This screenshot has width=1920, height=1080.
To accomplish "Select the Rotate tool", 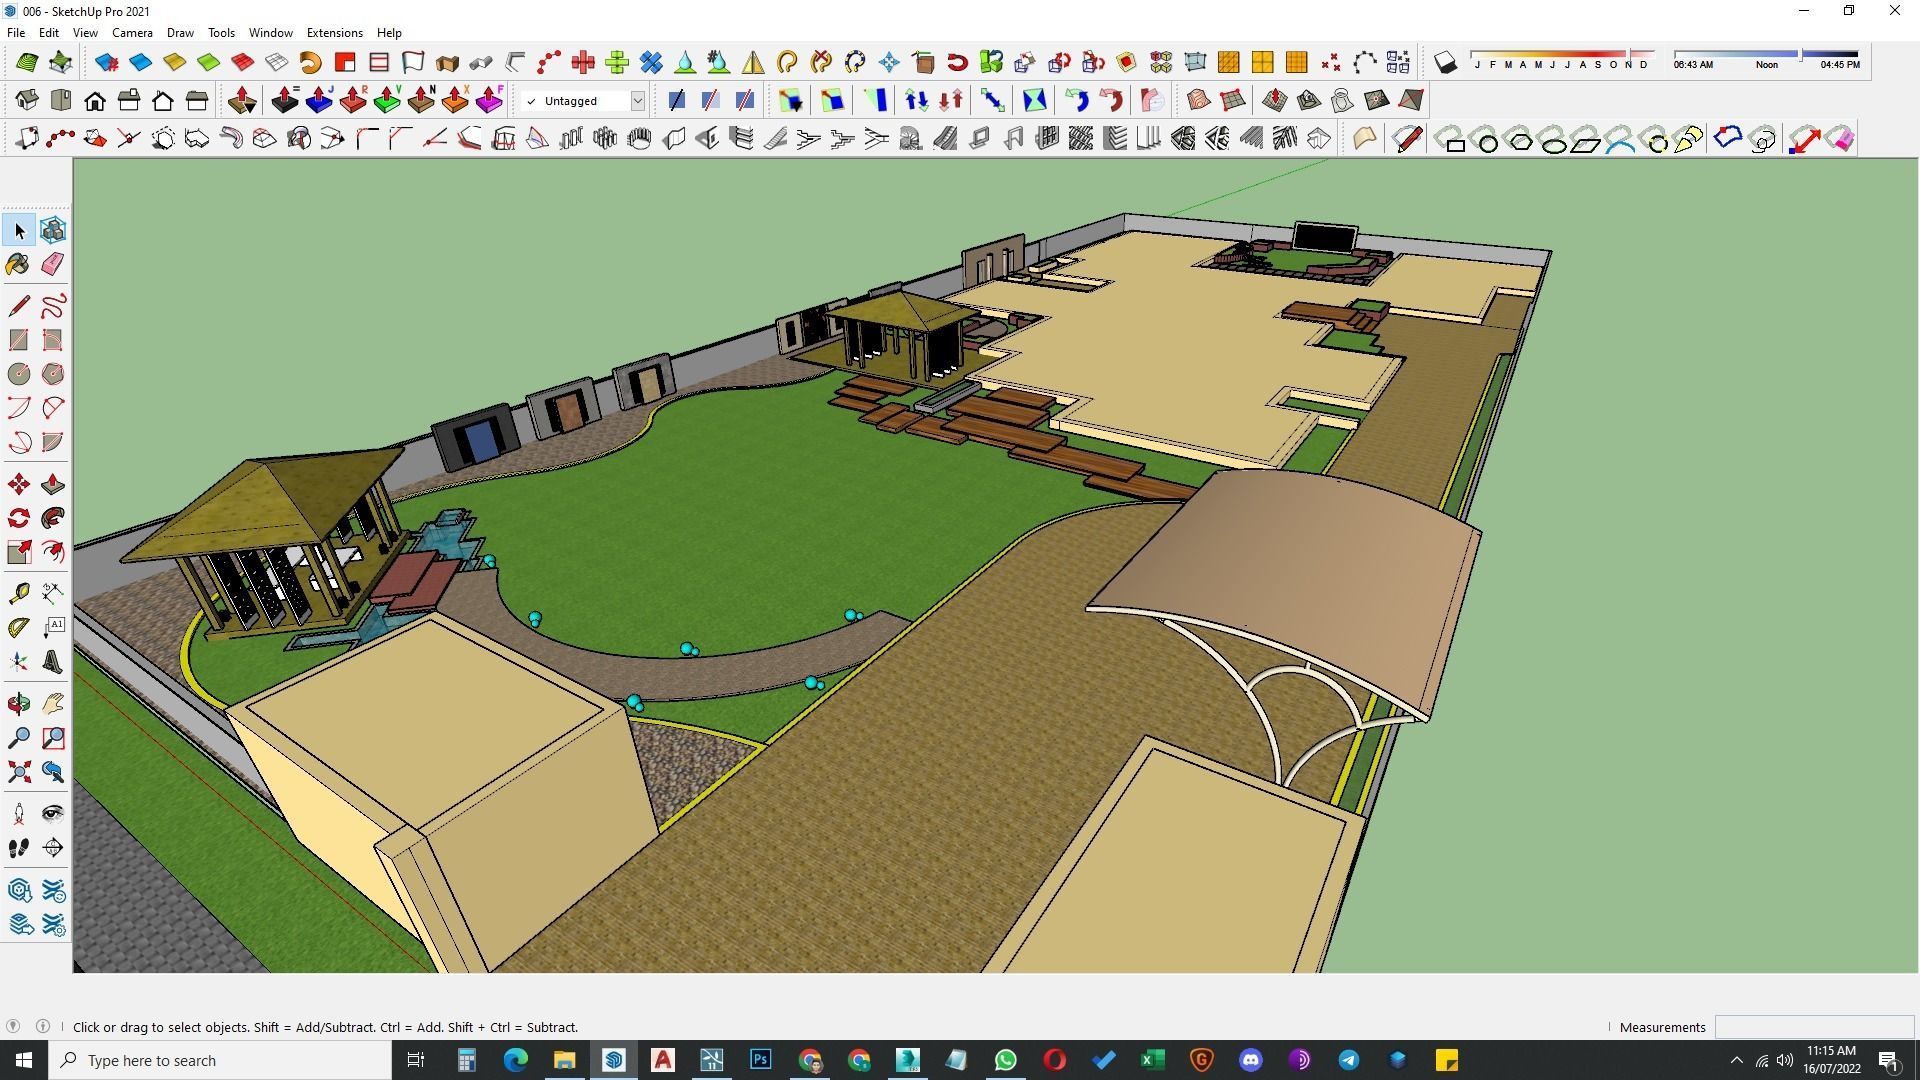I will click(x=18, y=519).
